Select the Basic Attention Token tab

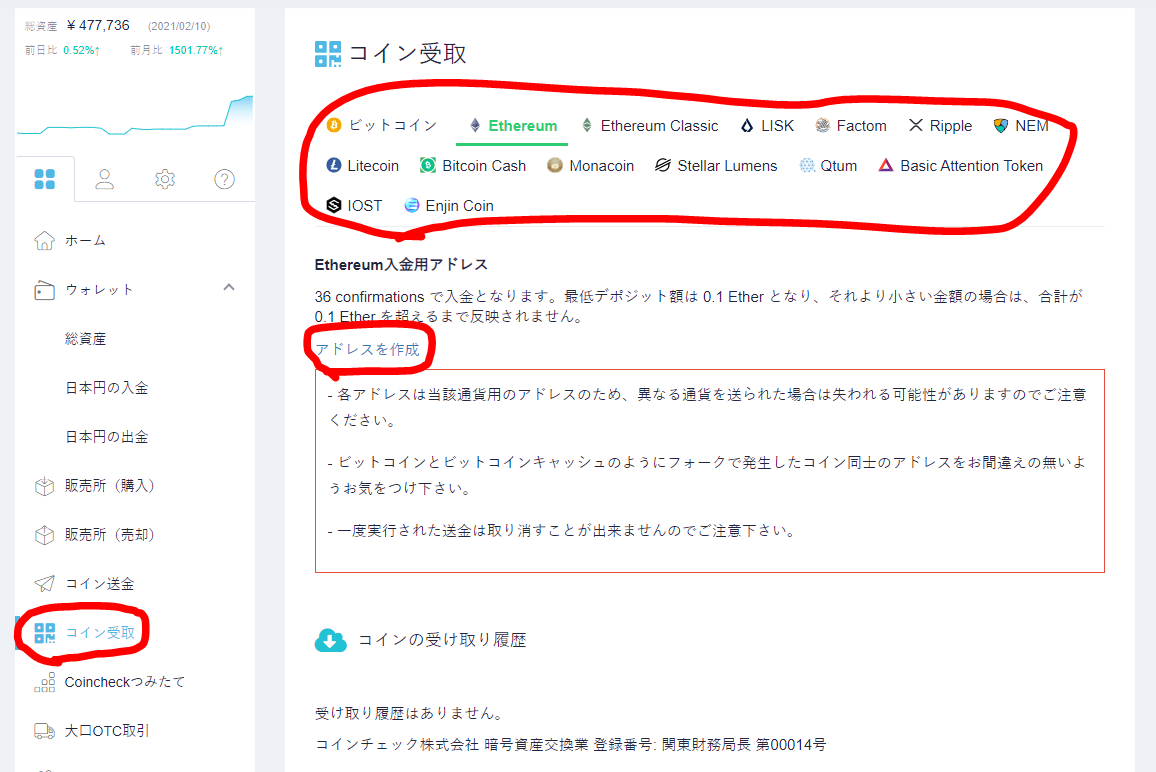[x=961, y=166]
